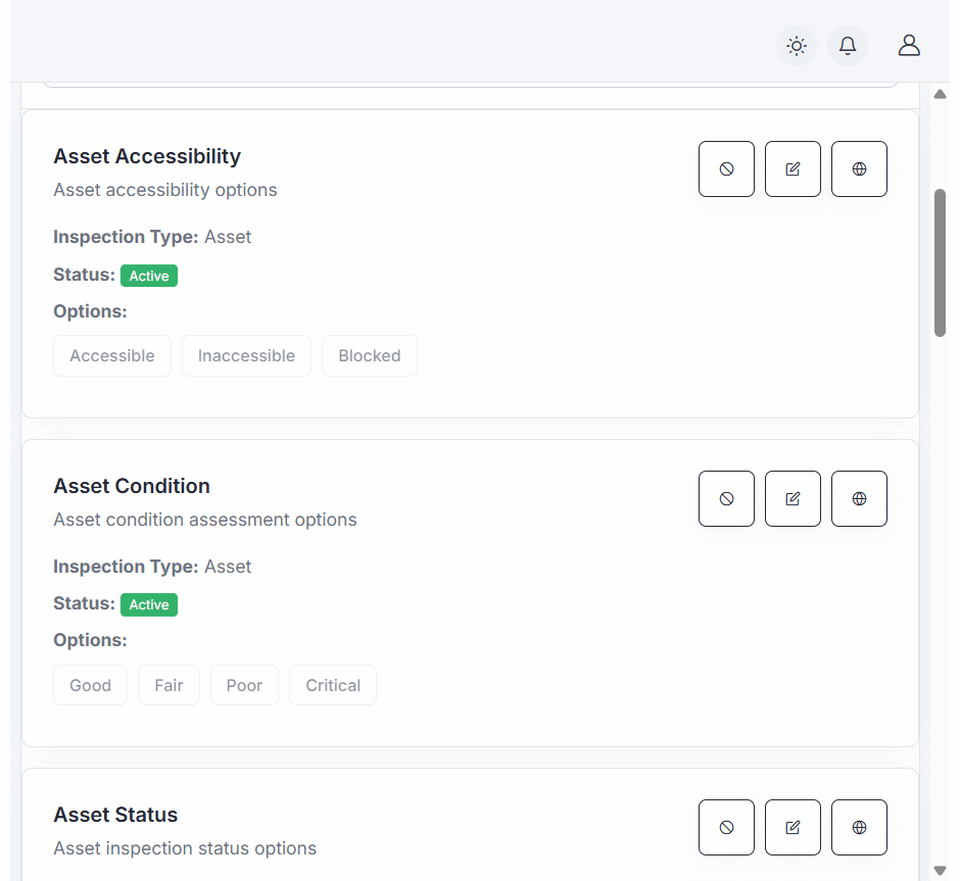Open Asset Condition globe translations icon
This screenshot has width=960, height=881.
(859, 498)
